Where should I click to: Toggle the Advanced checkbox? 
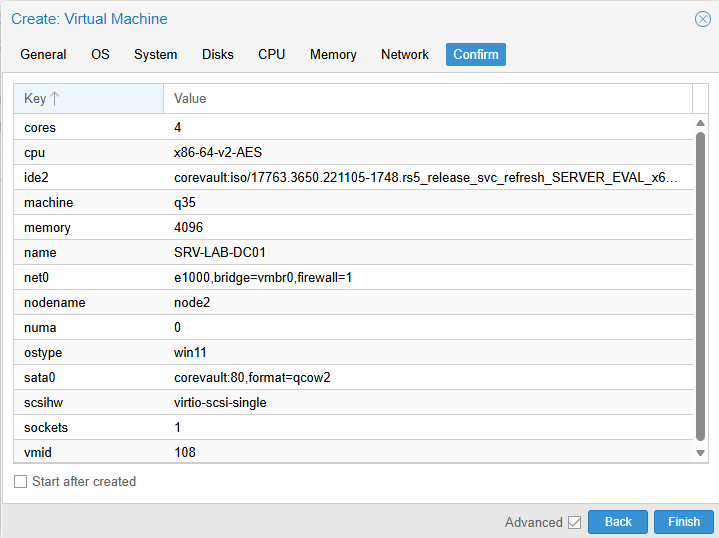tap(575, 522)
